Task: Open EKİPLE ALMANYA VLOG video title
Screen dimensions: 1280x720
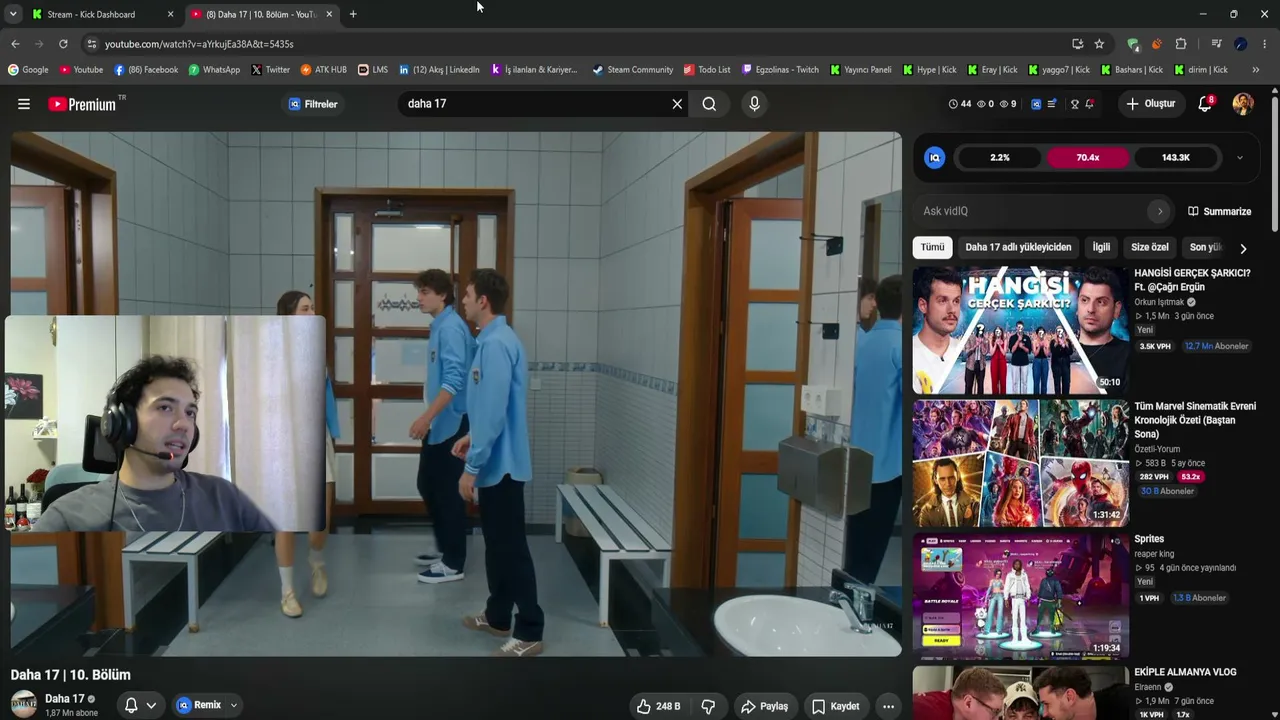Action: coord(1185,672)
